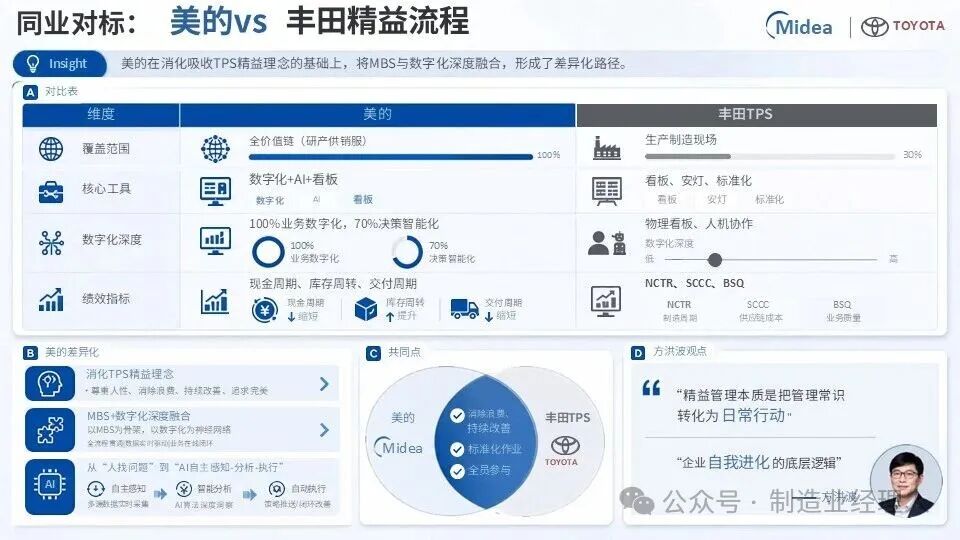Click the growth chart icon beside 现金周期、库存周转
The height and width of the screenshot is (540, 960).
tap(215, 301)
